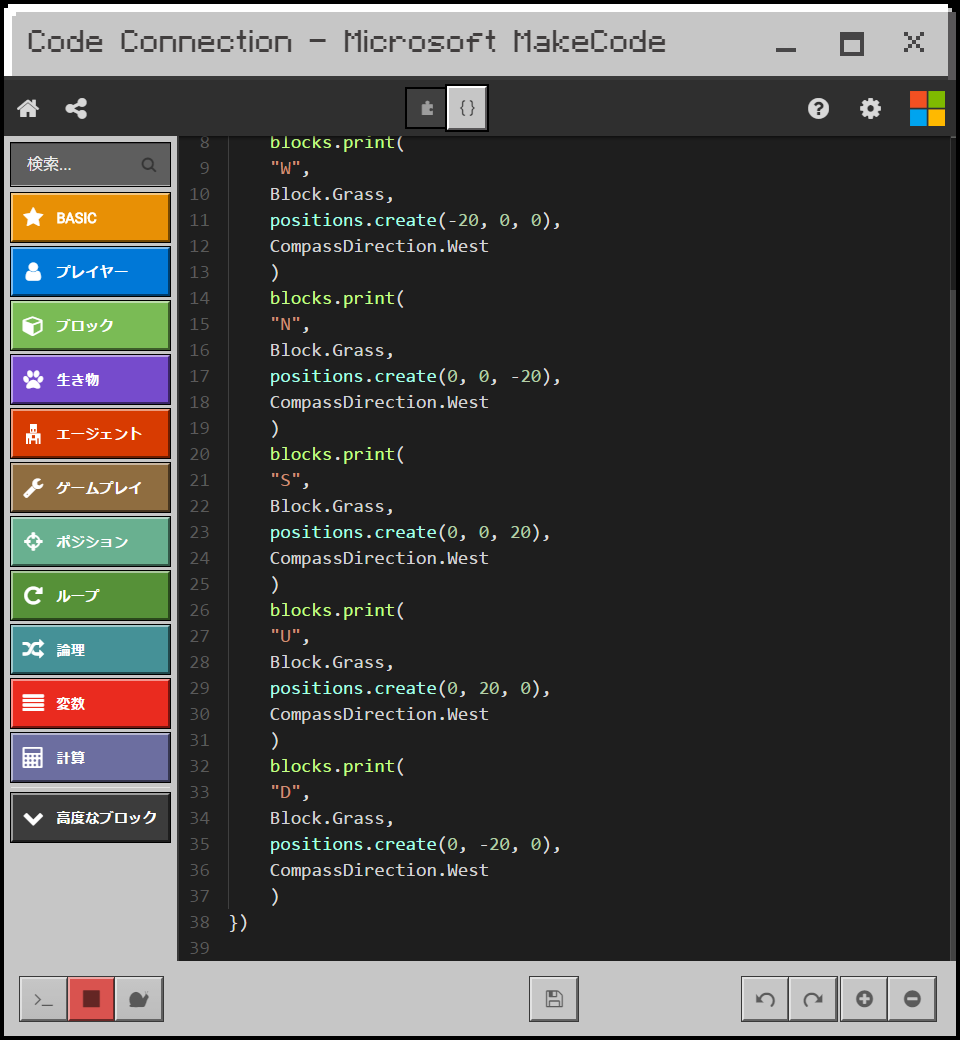
Task: Save the project with the floppy disk icon
Action: [553, 998]
